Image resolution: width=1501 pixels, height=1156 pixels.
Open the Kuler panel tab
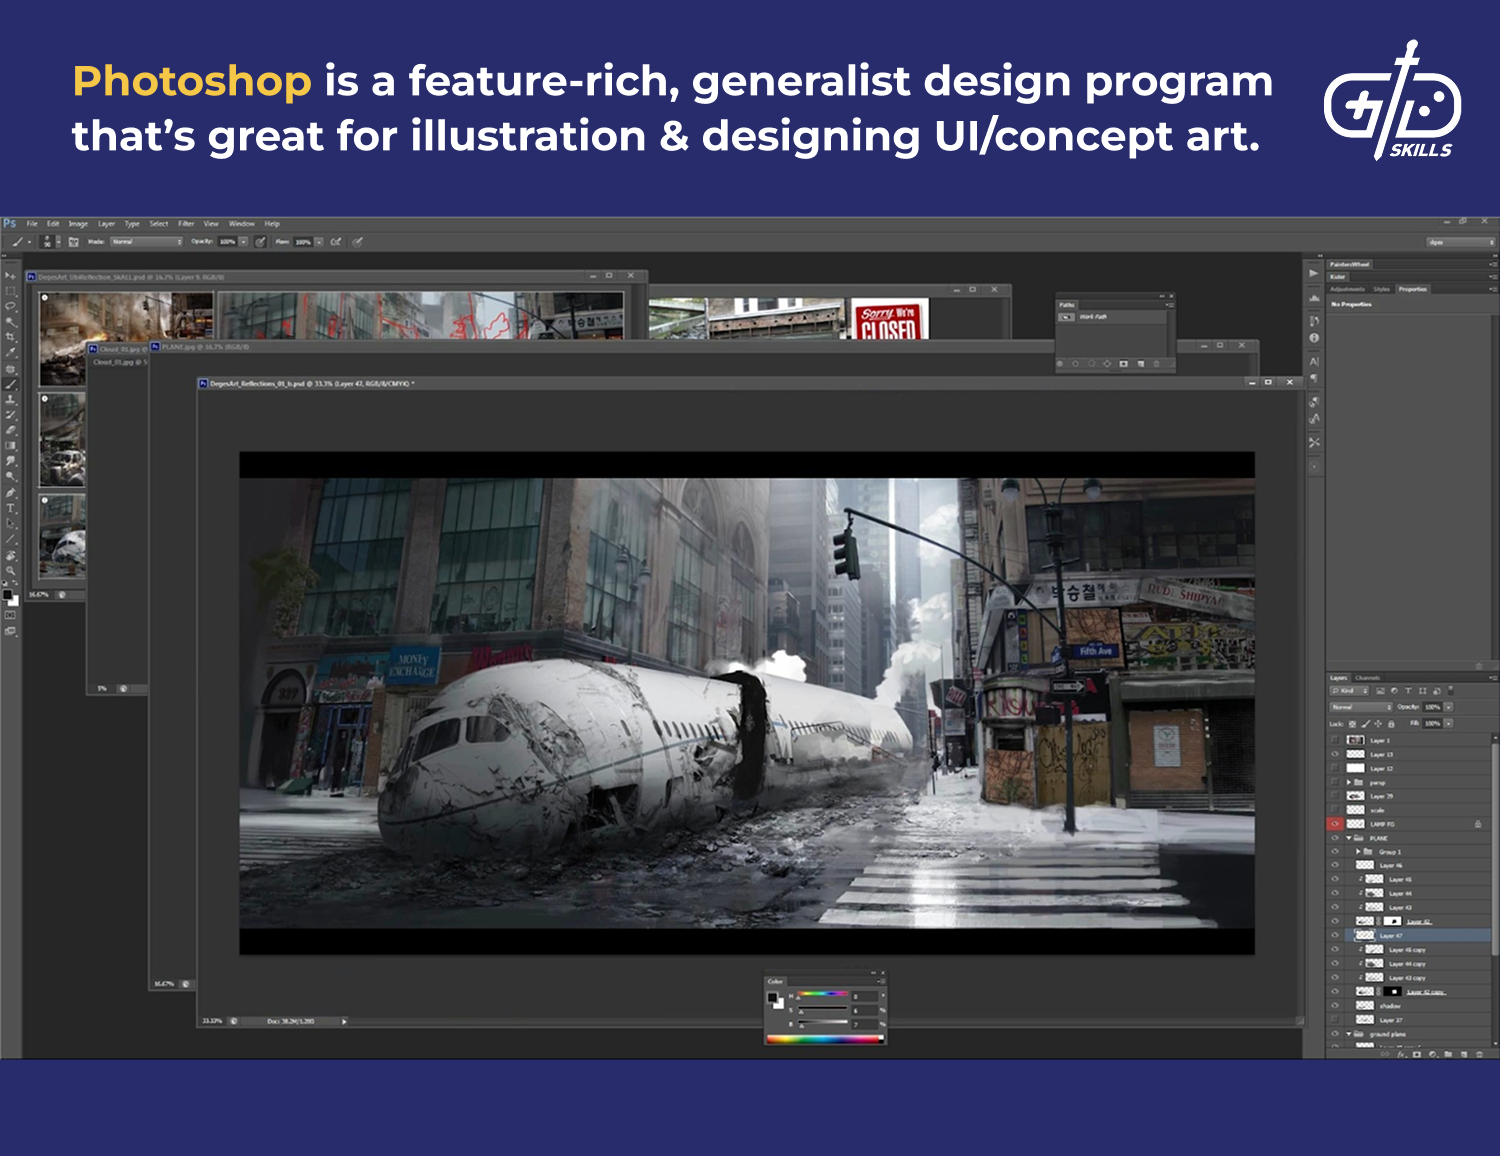pos(1338,277)
